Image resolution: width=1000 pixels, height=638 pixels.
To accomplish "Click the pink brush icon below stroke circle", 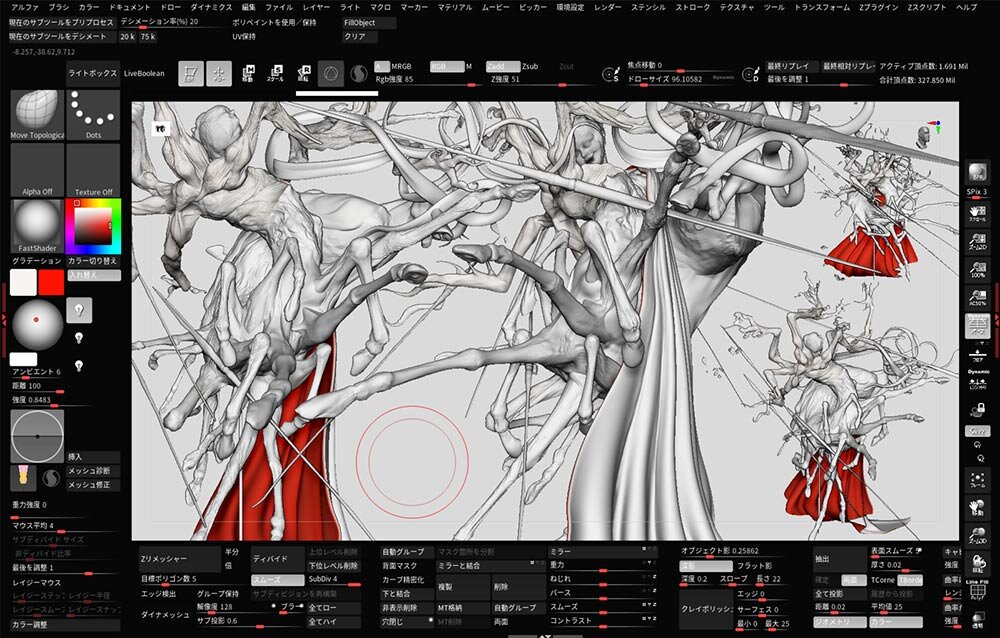I will pyautogui.click(x=24, y=477).
